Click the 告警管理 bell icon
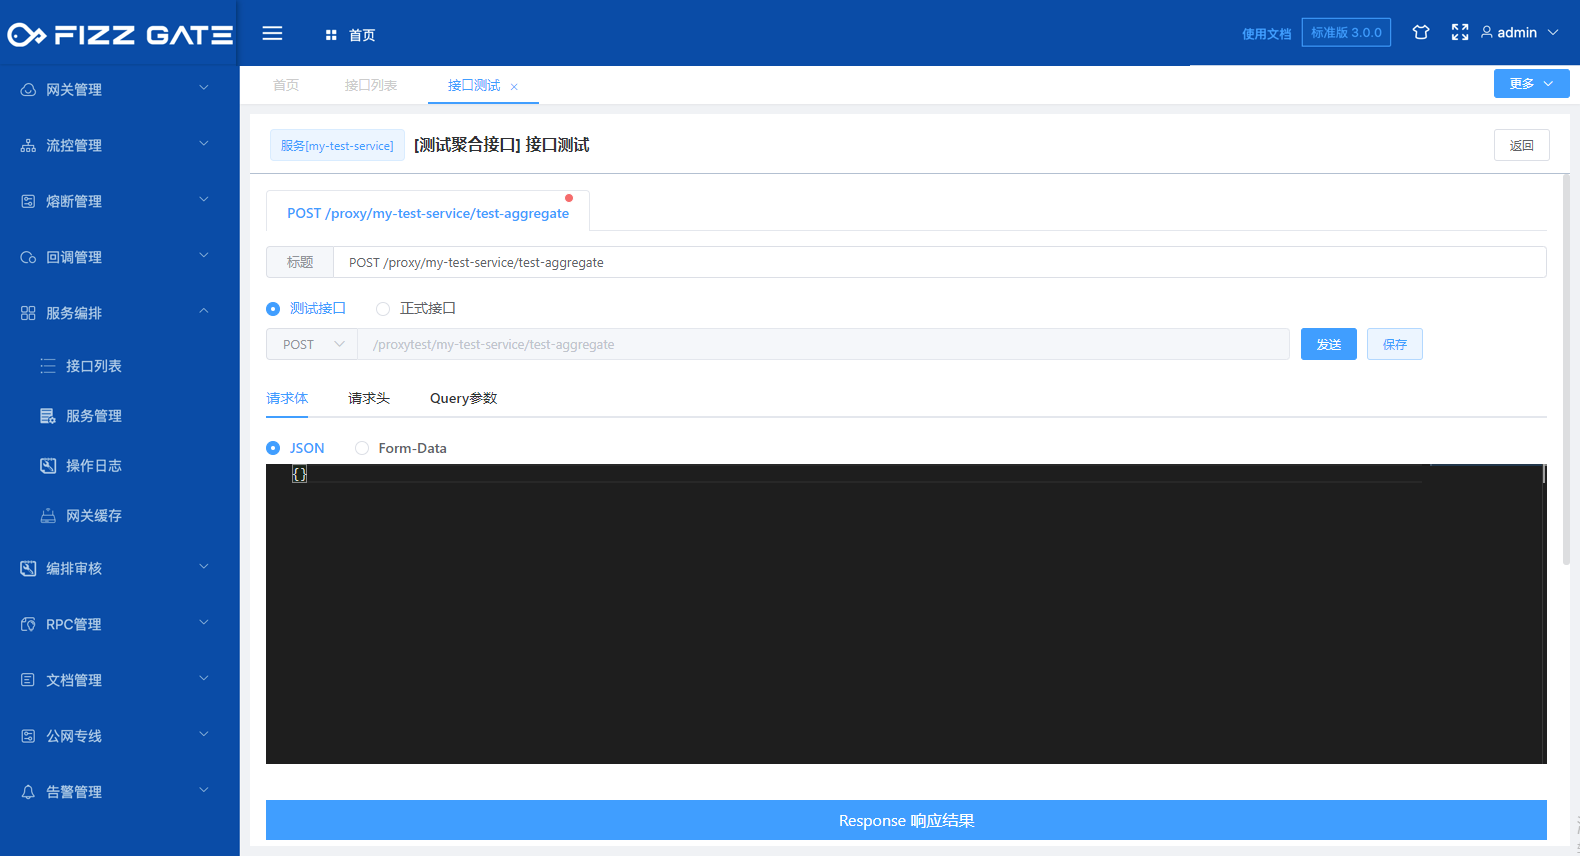Image resolution: width=1580 pixels, height=856 pixels. point(28,792)
